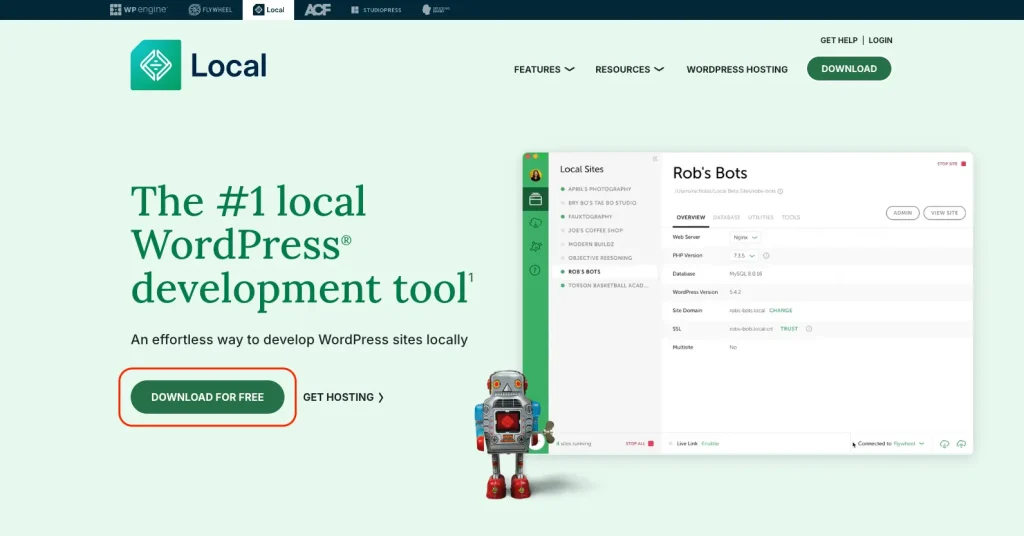
Task: Switch to the Utilities tab
Action: click(x=760, y=217)
